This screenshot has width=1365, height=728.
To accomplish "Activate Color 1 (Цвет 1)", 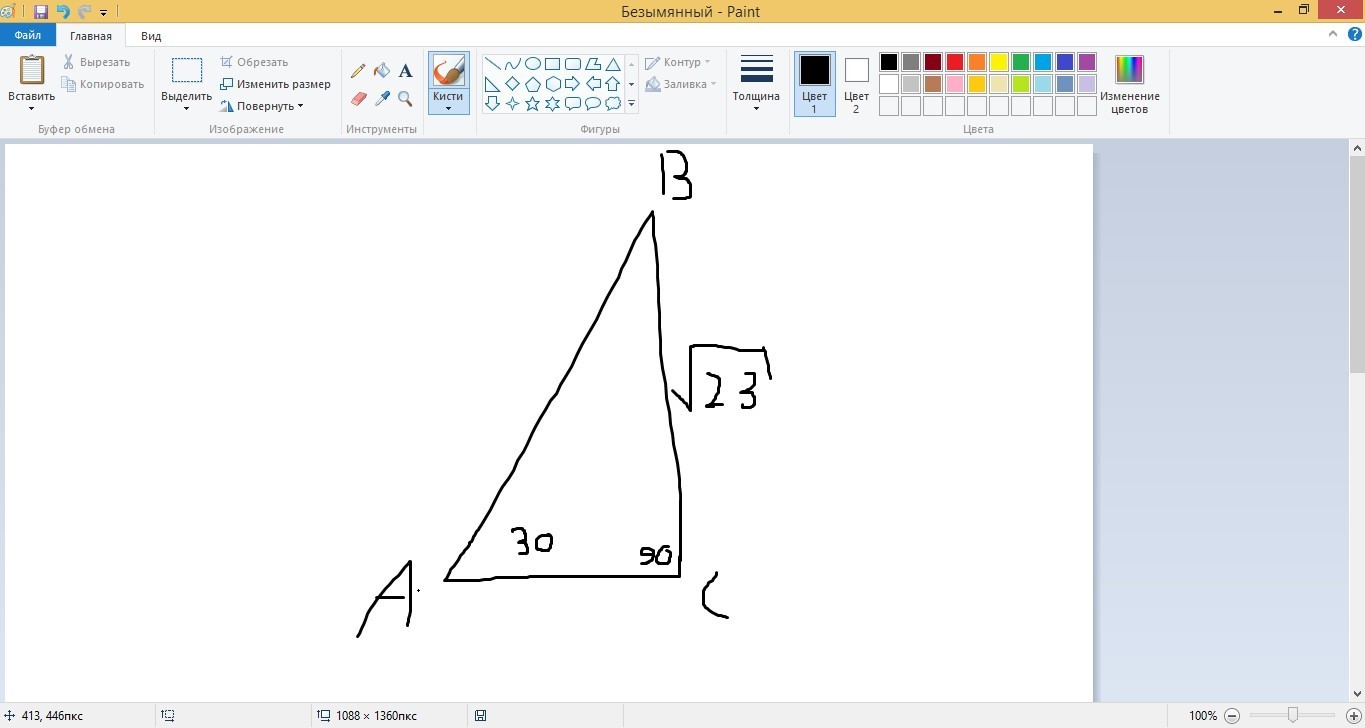I will click(814, 84).
